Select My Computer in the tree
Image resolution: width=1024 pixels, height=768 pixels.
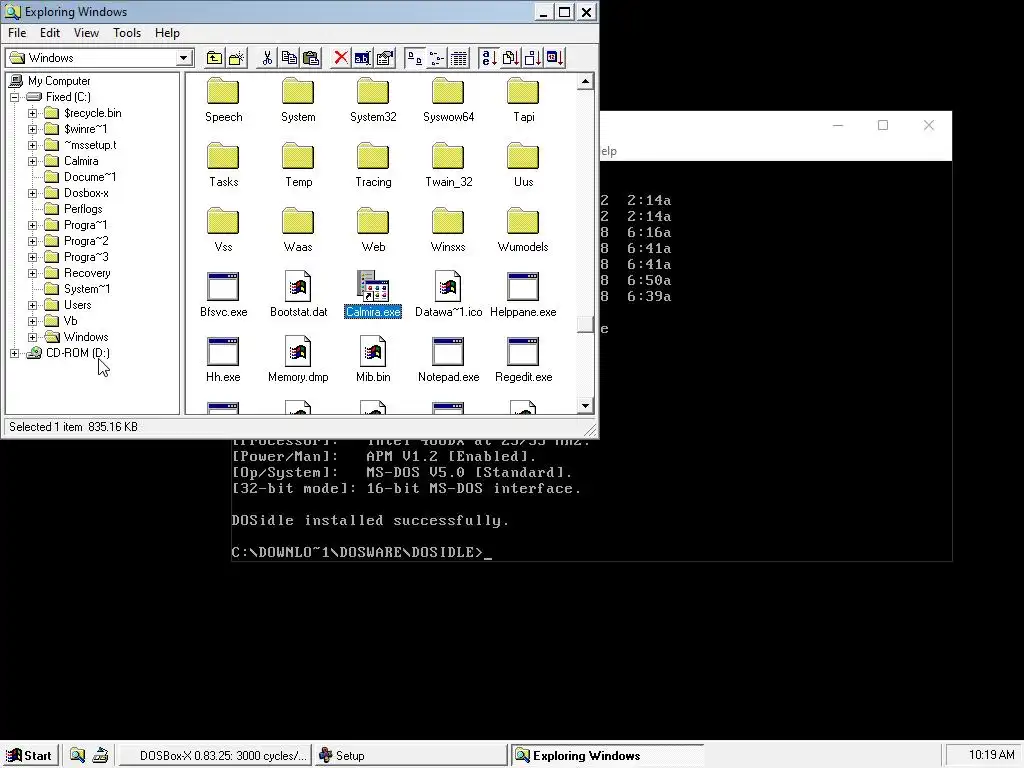coord(59,81)
